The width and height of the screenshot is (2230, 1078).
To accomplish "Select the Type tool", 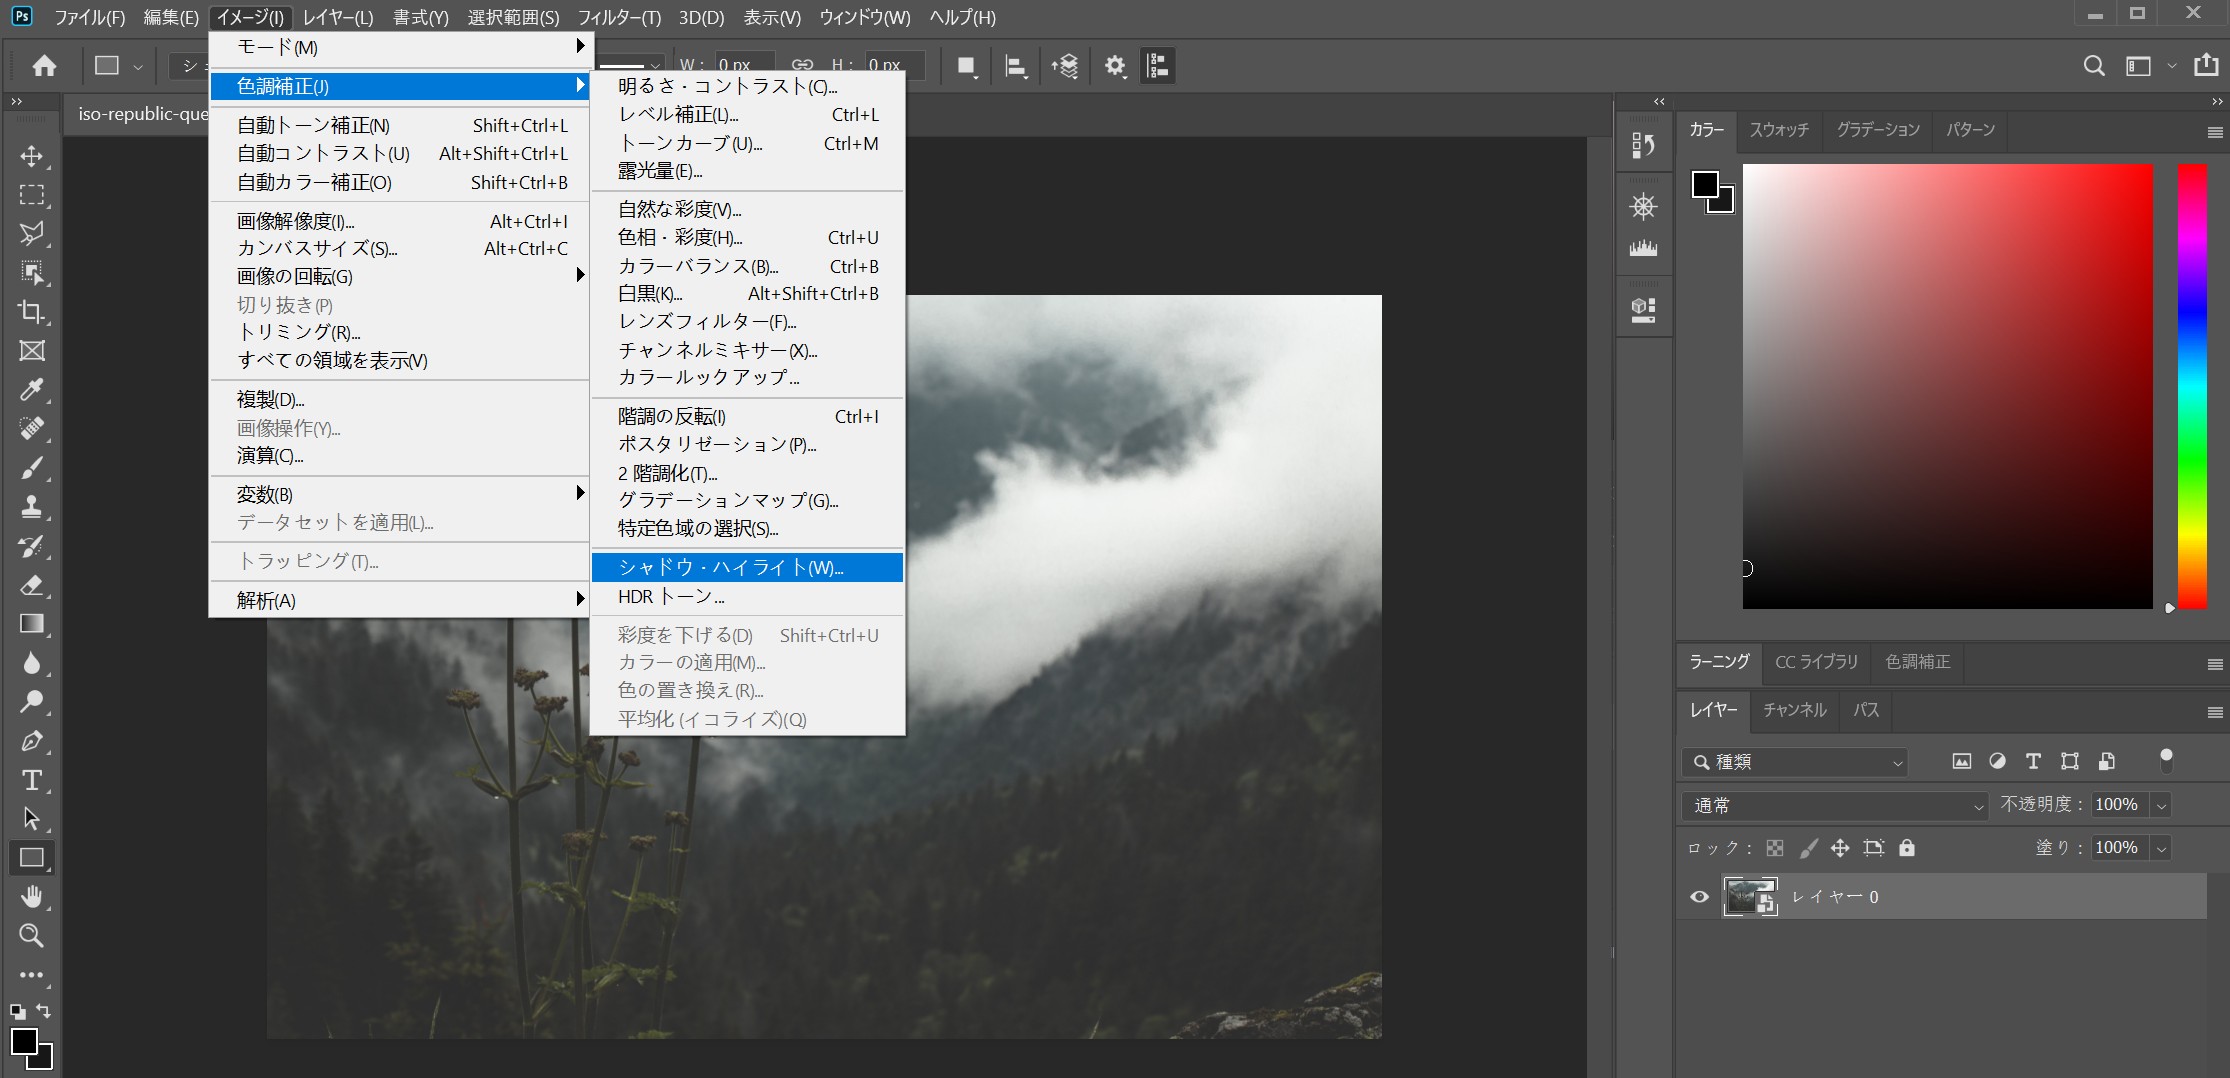I will [x=32, y=781].
